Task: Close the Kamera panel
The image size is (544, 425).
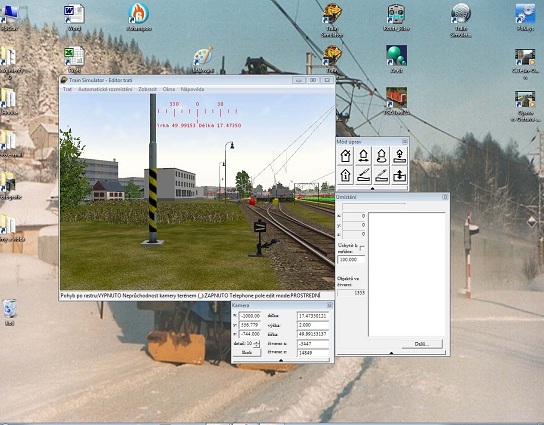Action: coord(330,305)
